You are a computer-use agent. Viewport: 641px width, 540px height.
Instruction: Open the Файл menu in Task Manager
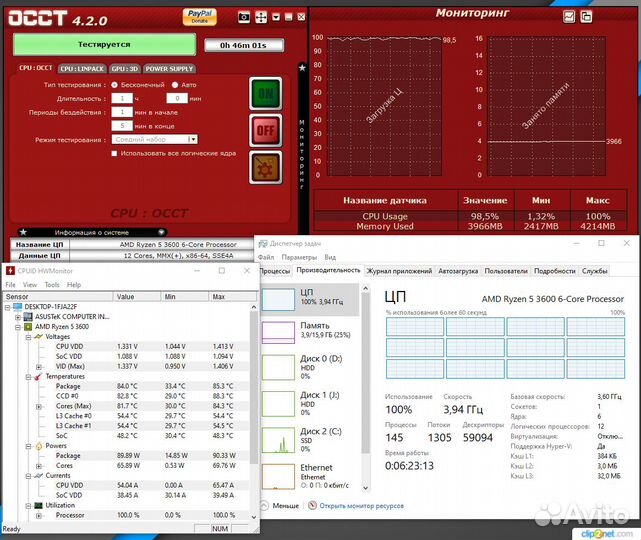click(266, 257)
